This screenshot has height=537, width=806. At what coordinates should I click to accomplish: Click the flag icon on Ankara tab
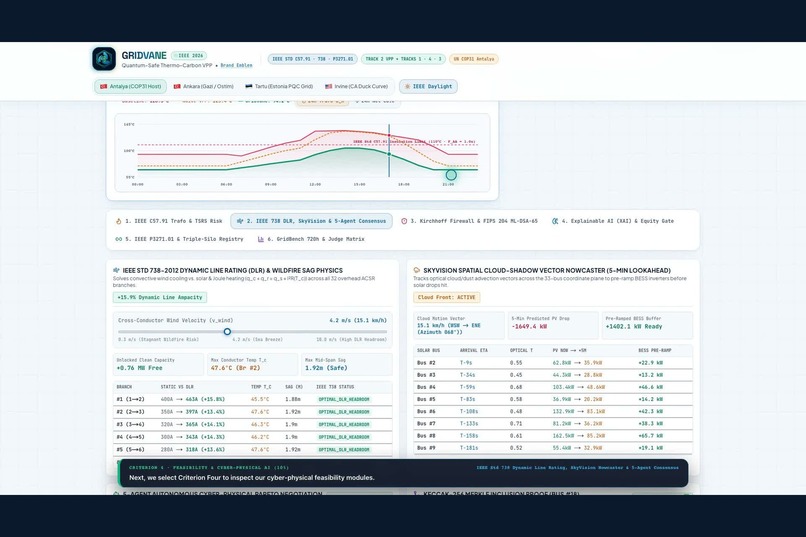[x=177, y=86]
